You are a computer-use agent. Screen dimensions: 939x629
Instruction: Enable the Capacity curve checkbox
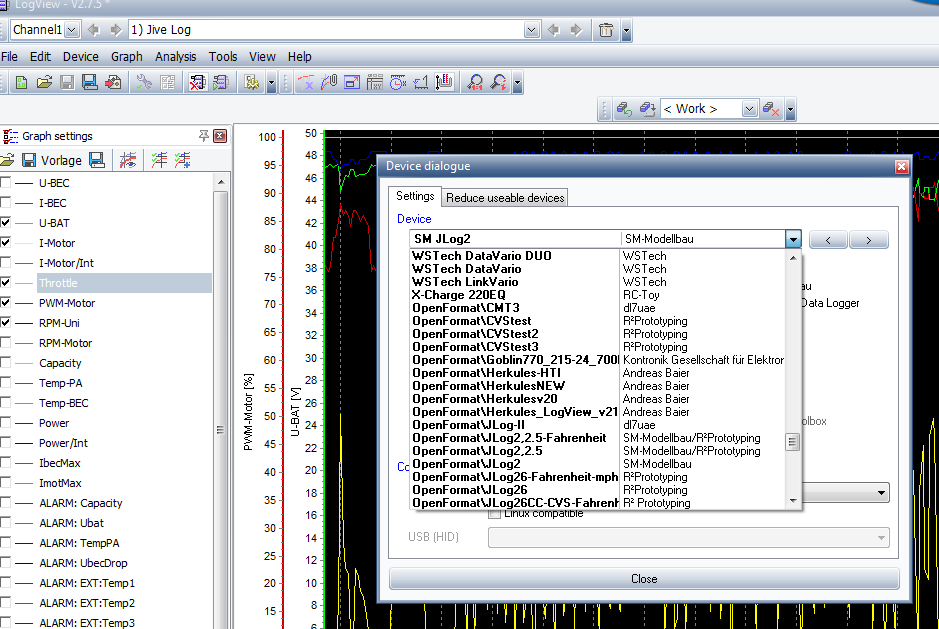click(x=5, y=362)
